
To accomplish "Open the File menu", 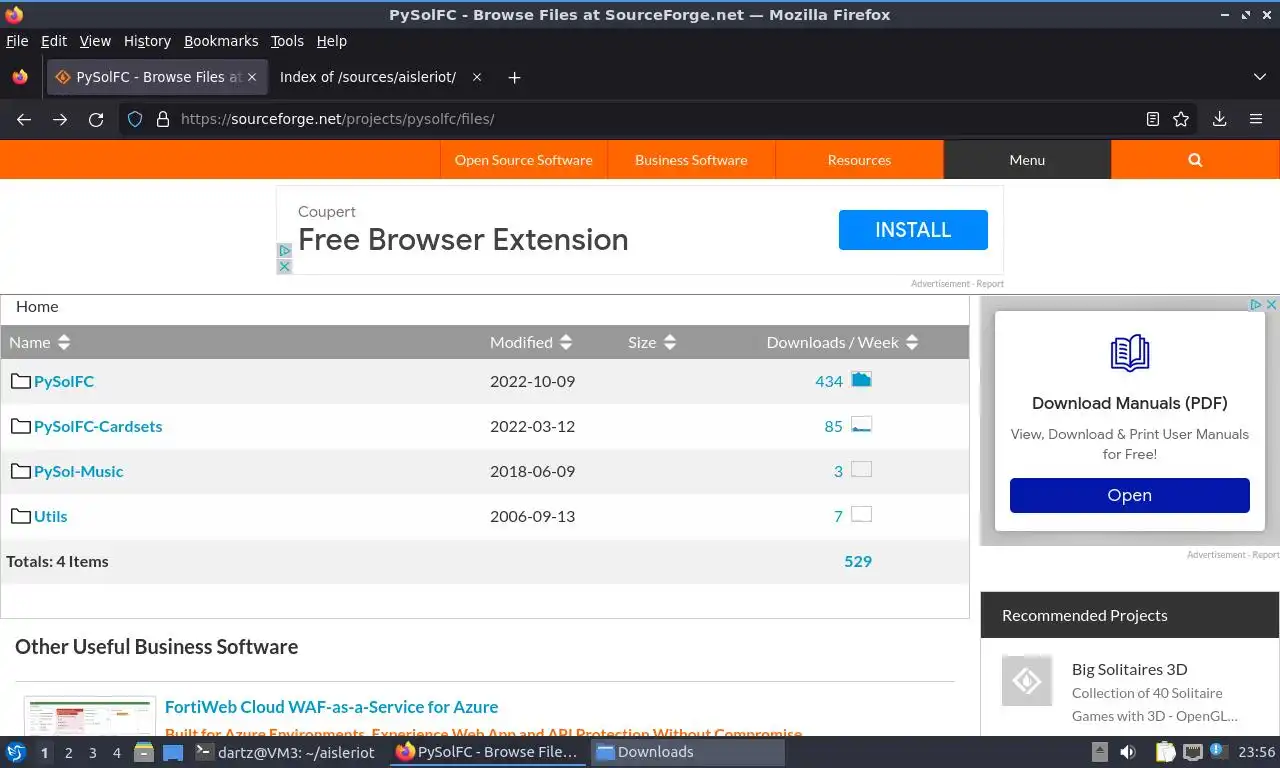I will coord(17,41).
